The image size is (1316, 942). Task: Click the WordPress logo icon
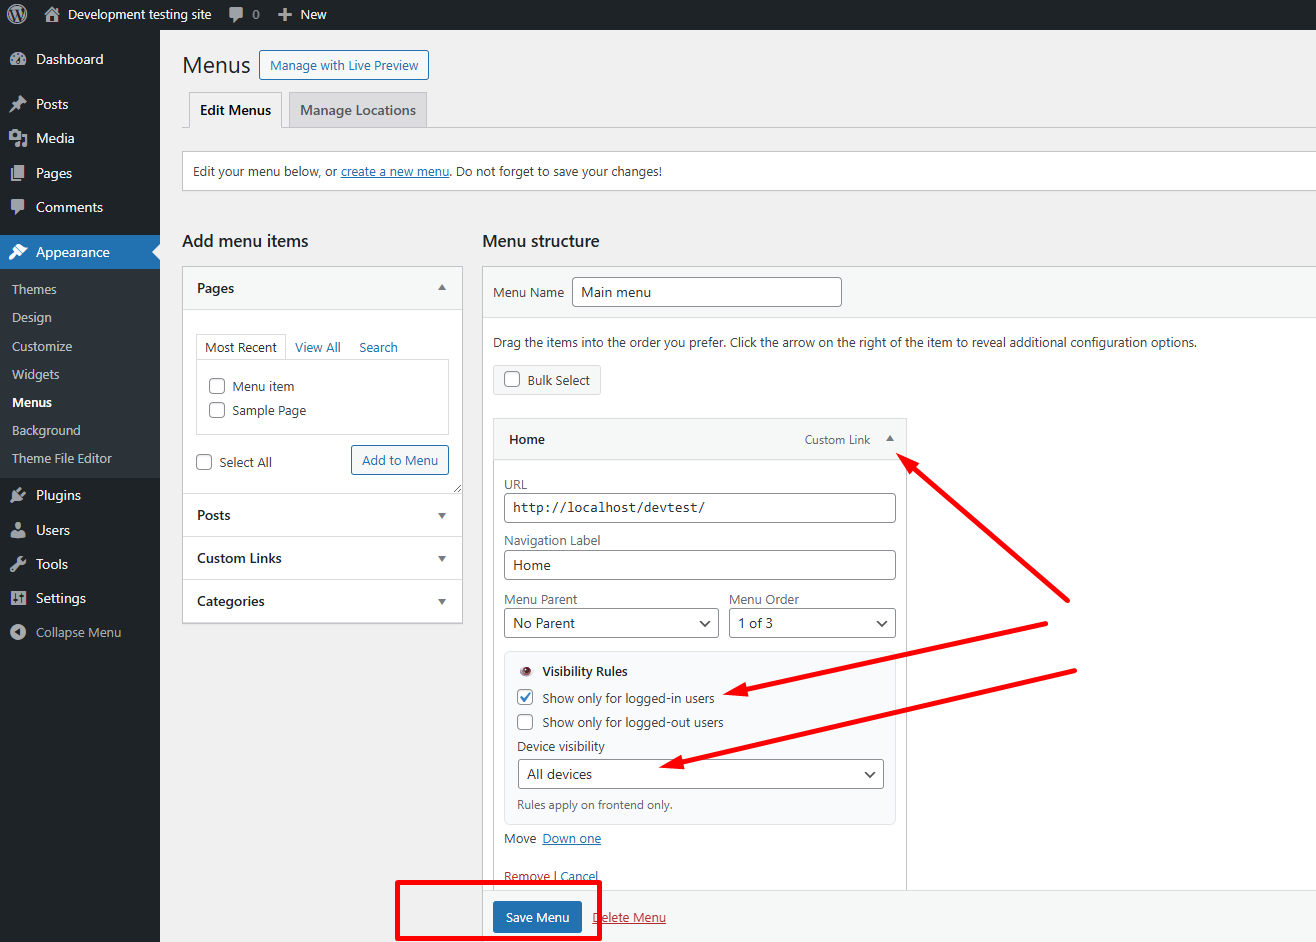click(17, 14)
